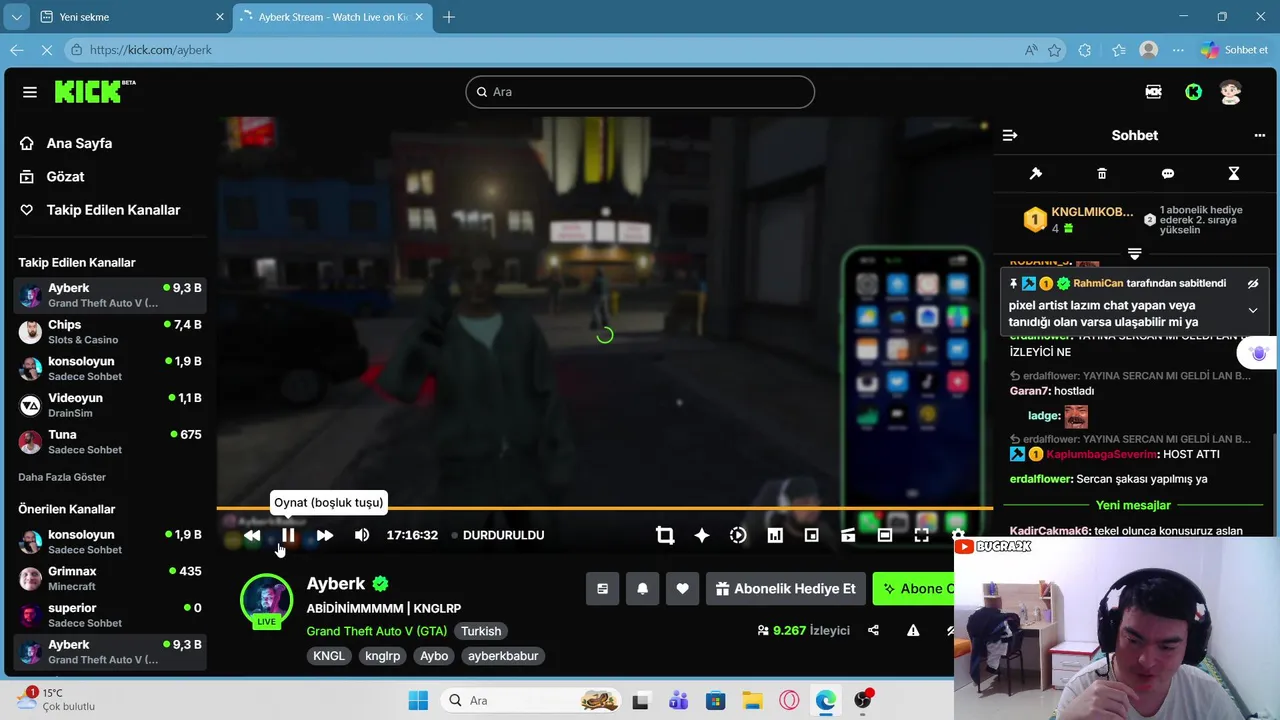Report the stream with warning icon
Image resolution: width=1280 pixels, height=720 pixels.
[913, 630]
